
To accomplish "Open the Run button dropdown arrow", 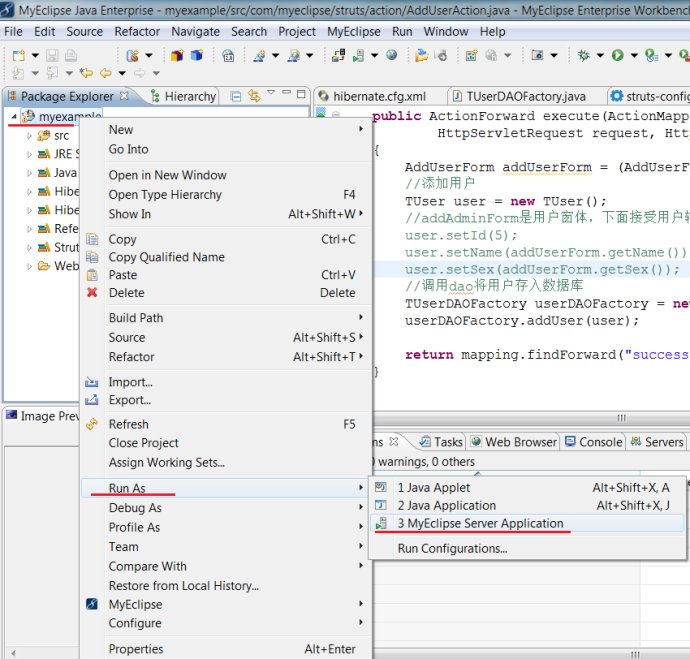I will click(x=632, y=55).
